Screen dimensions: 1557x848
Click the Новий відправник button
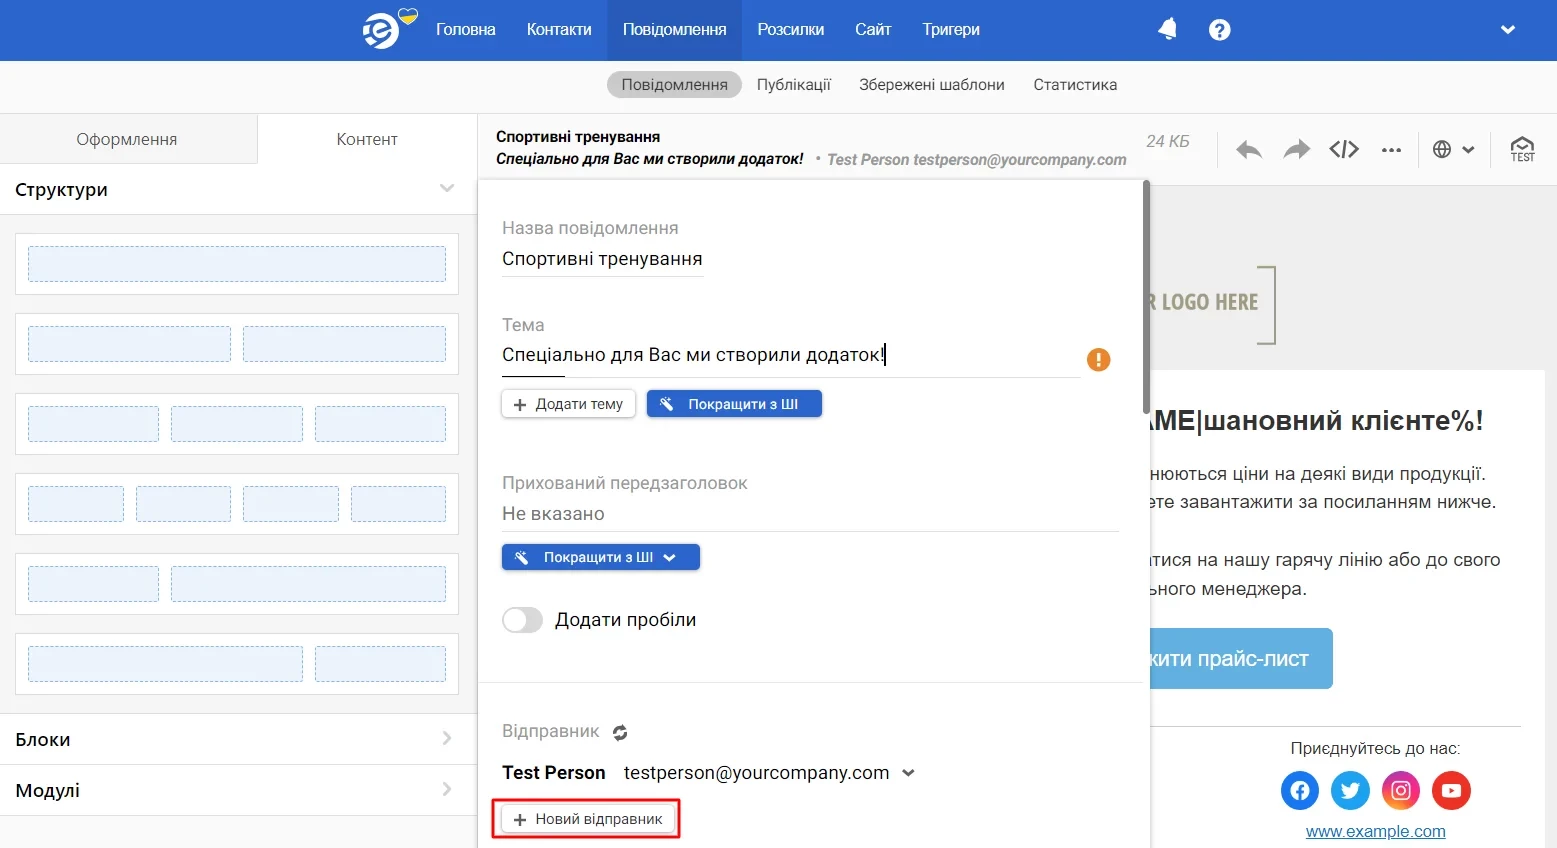(x=587, y=819)
